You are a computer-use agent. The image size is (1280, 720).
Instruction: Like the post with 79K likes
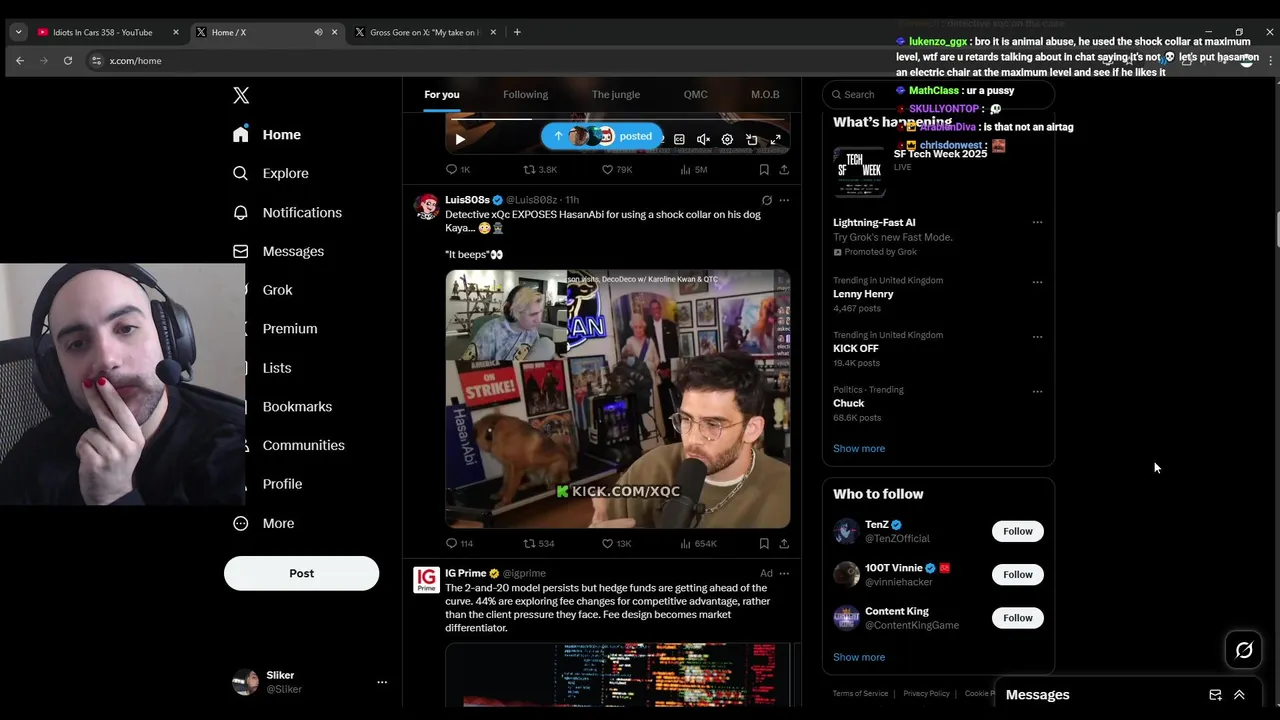(x=617, y=170)
